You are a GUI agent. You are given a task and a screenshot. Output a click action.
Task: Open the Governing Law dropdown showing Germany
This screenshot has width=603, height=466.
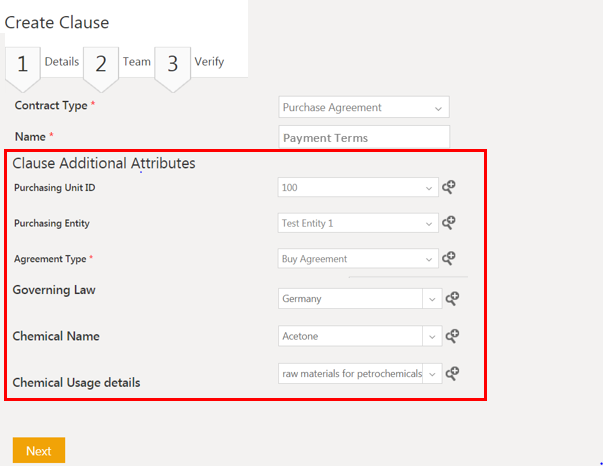tap(360, 298)
